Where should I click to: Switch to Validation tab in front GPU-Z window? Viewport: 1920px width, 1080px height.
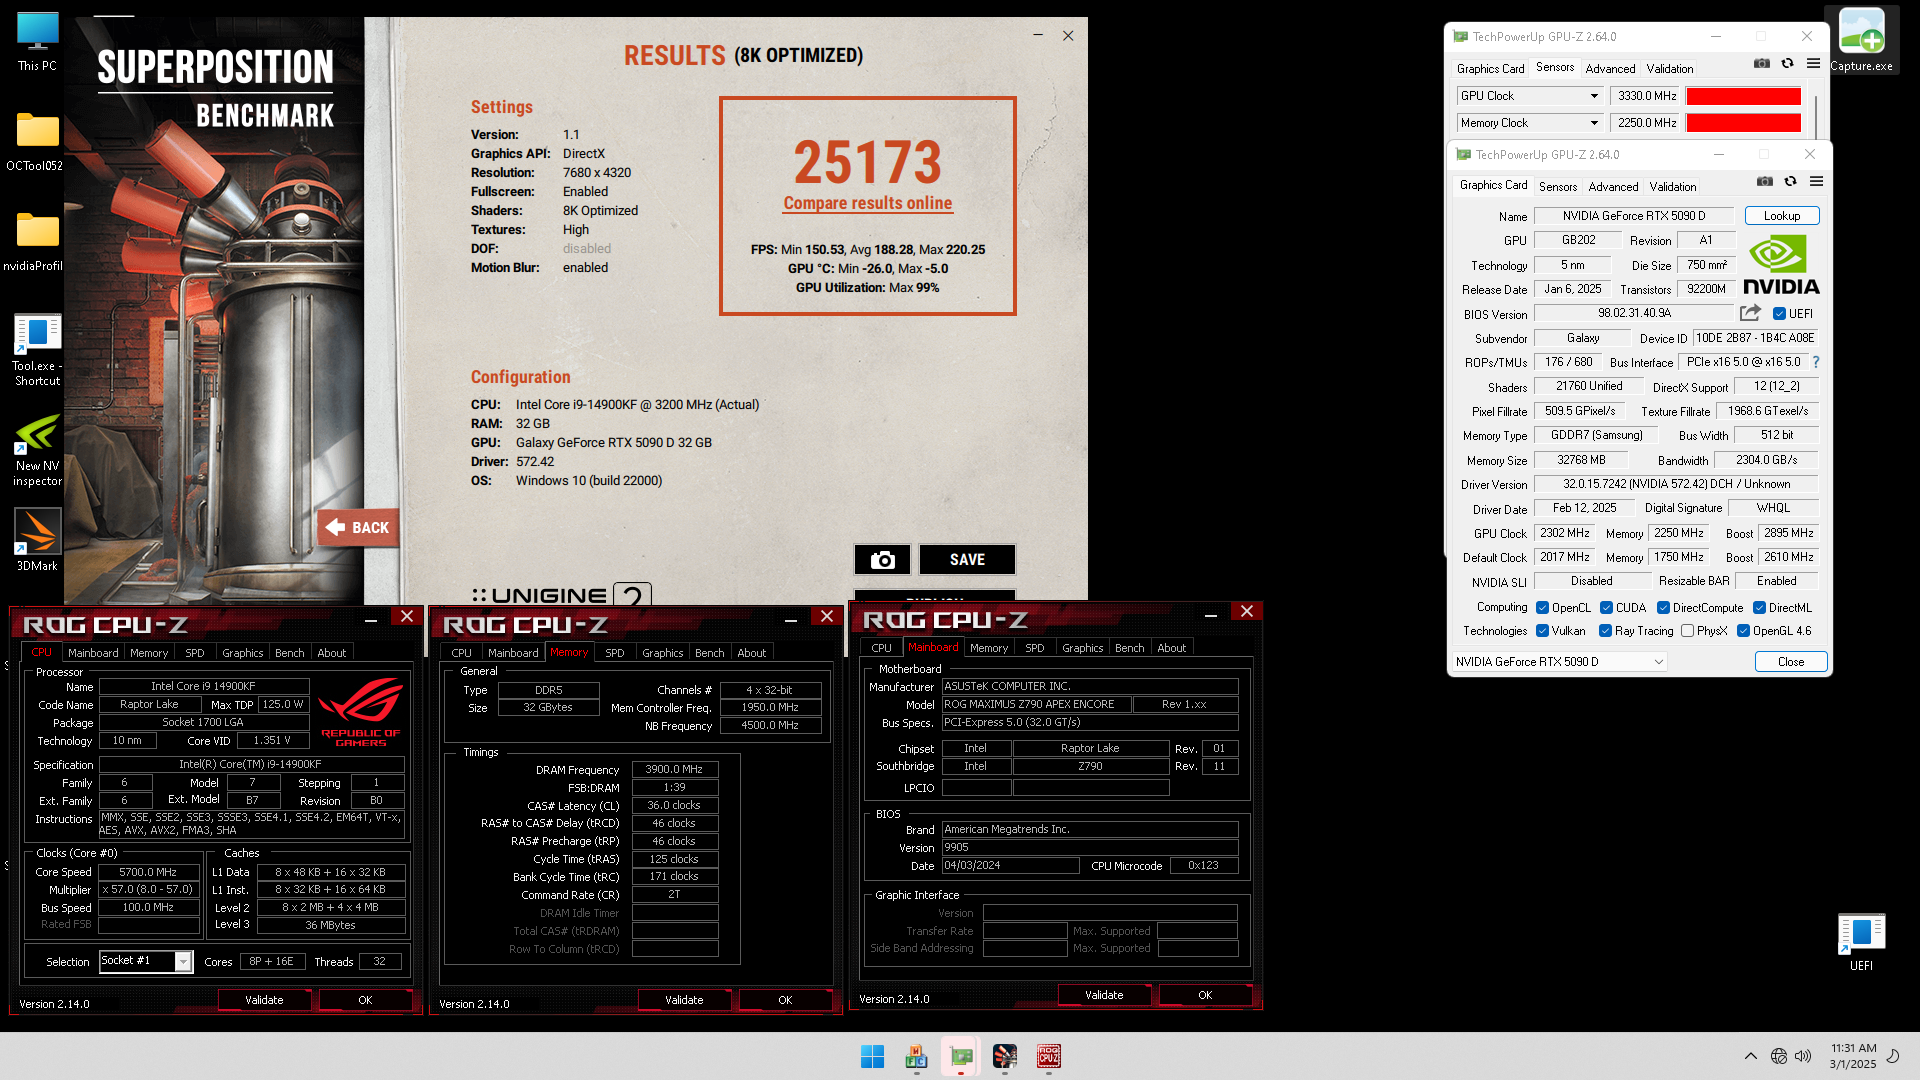(1672, 187)
